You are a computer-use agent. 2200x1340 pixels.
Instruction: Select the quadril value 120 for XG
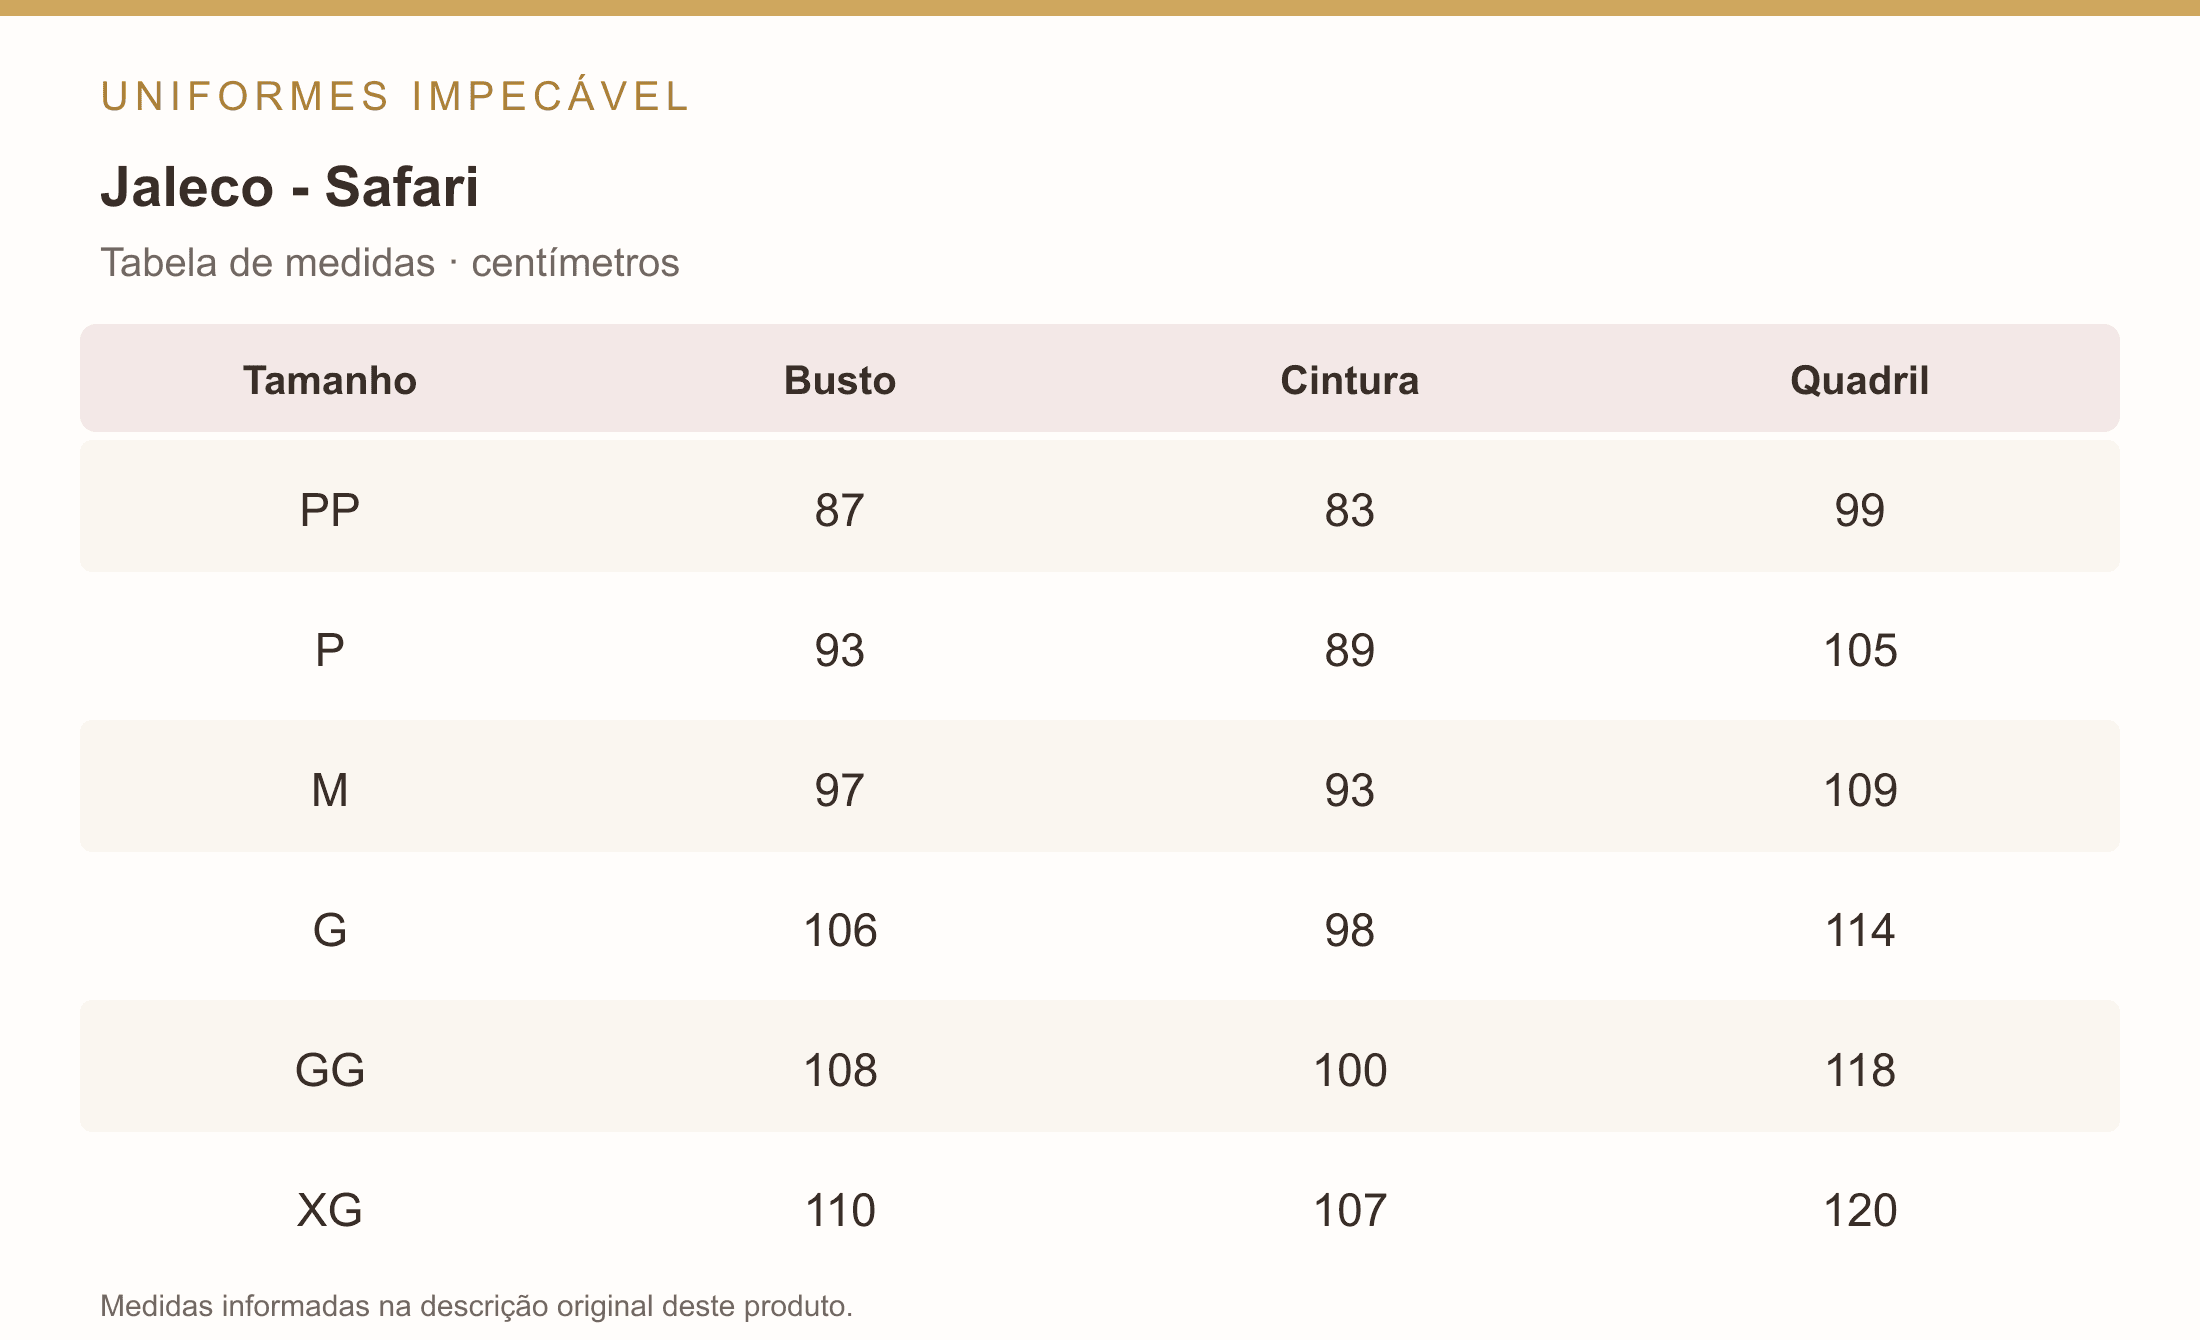point(1860,1210)
